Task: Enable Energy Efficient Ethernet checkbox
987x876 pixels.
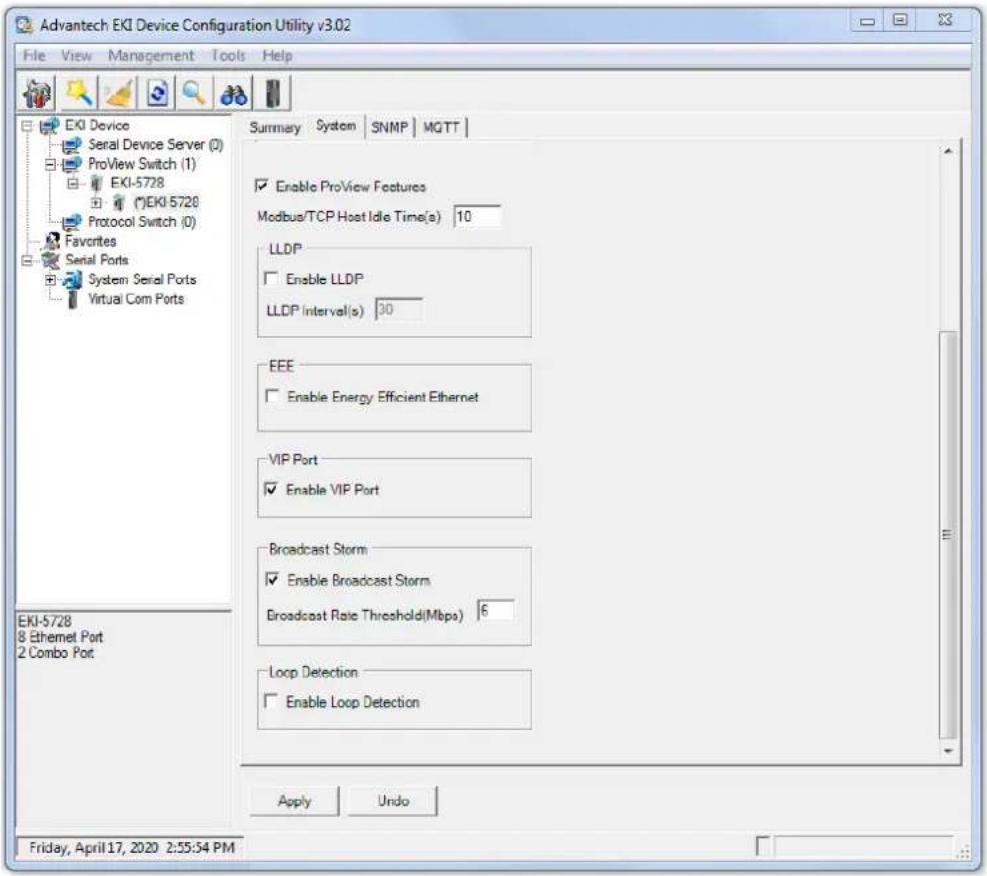Action: 273,396
